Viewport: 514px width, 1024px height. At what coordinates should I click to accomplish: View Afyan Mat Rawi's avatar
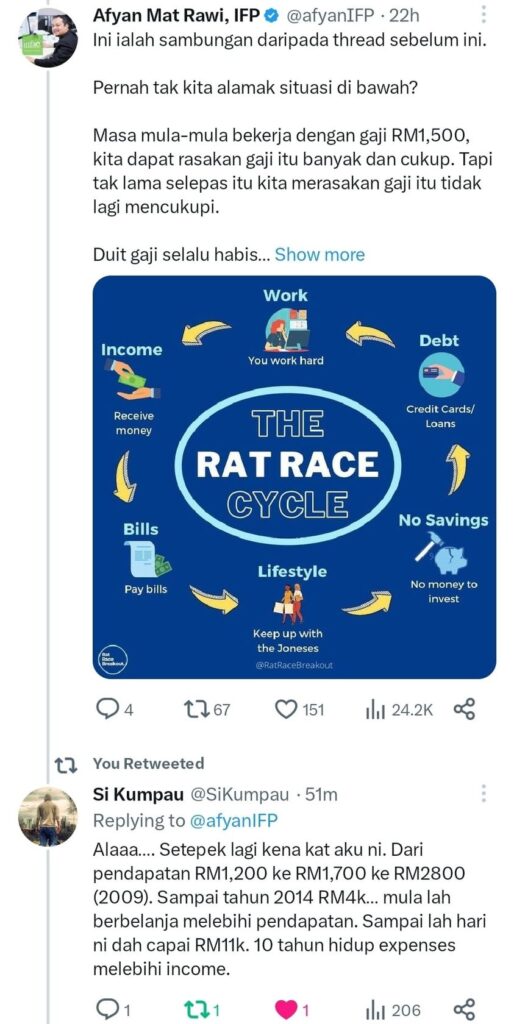(47, 38)
